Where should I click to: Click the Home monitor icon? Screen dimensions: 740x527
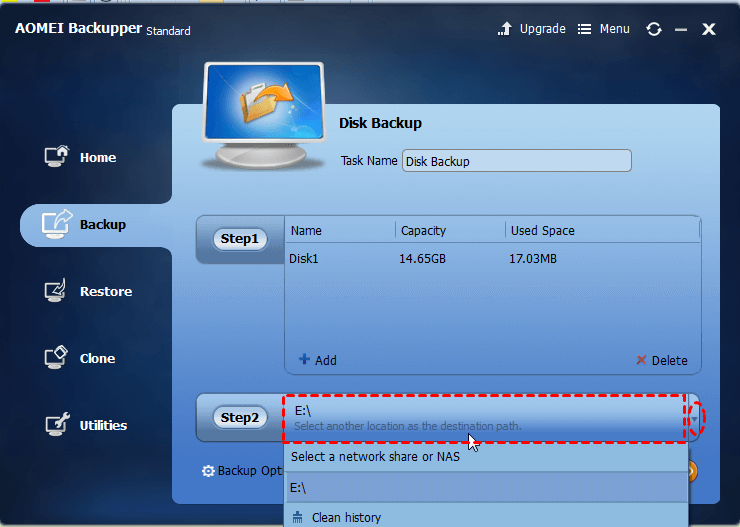[57, 156]
